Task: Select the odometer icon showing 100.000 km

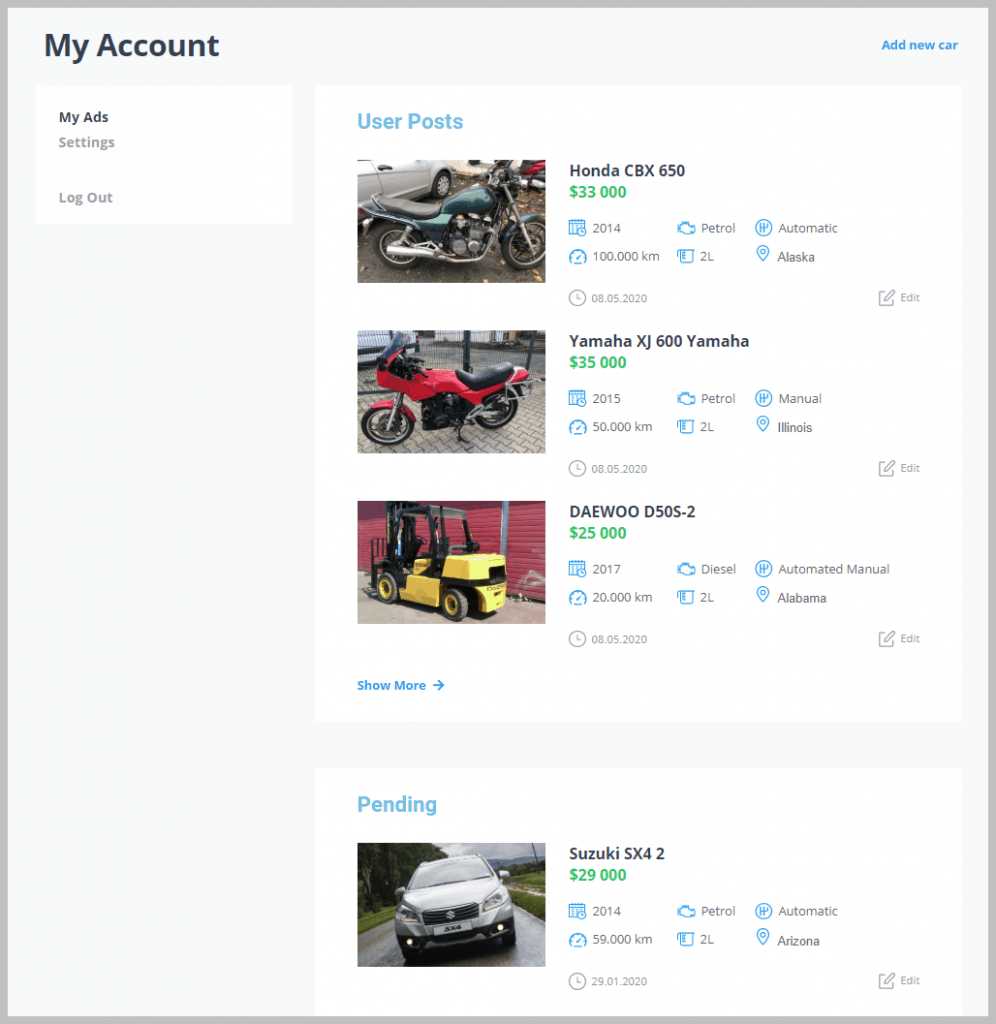Action: tap(577, 257)
